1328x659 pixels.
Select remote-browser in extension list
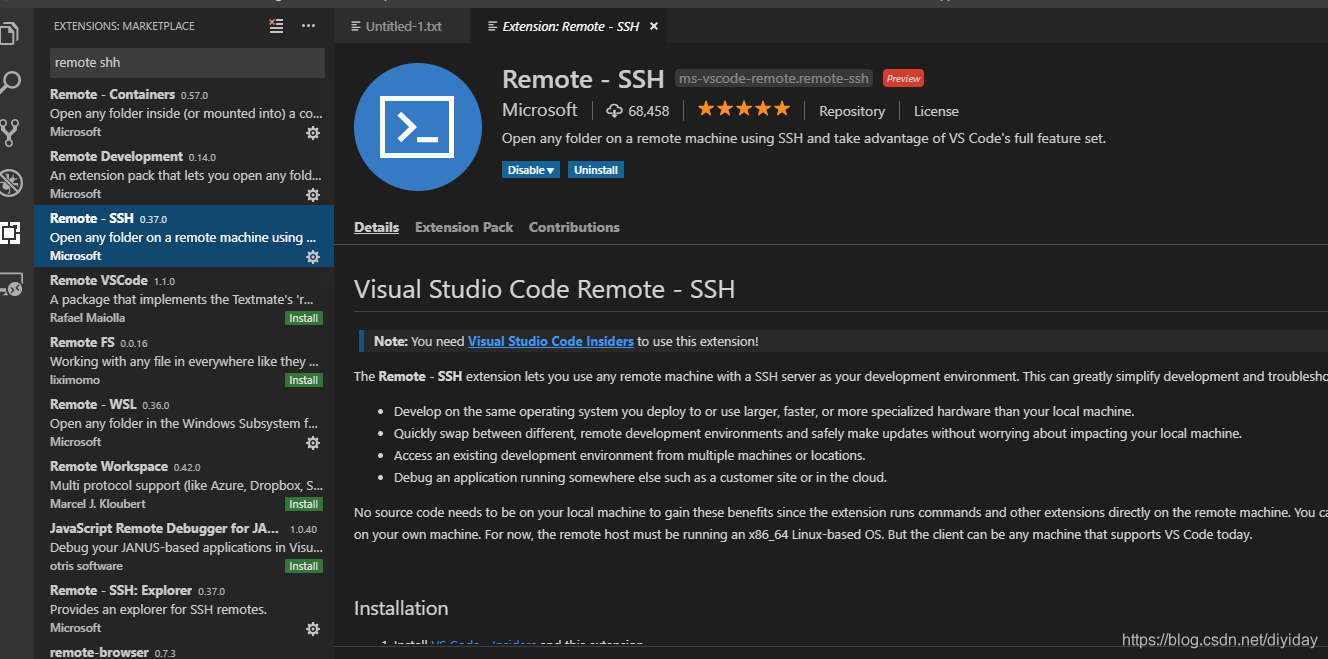184,650
